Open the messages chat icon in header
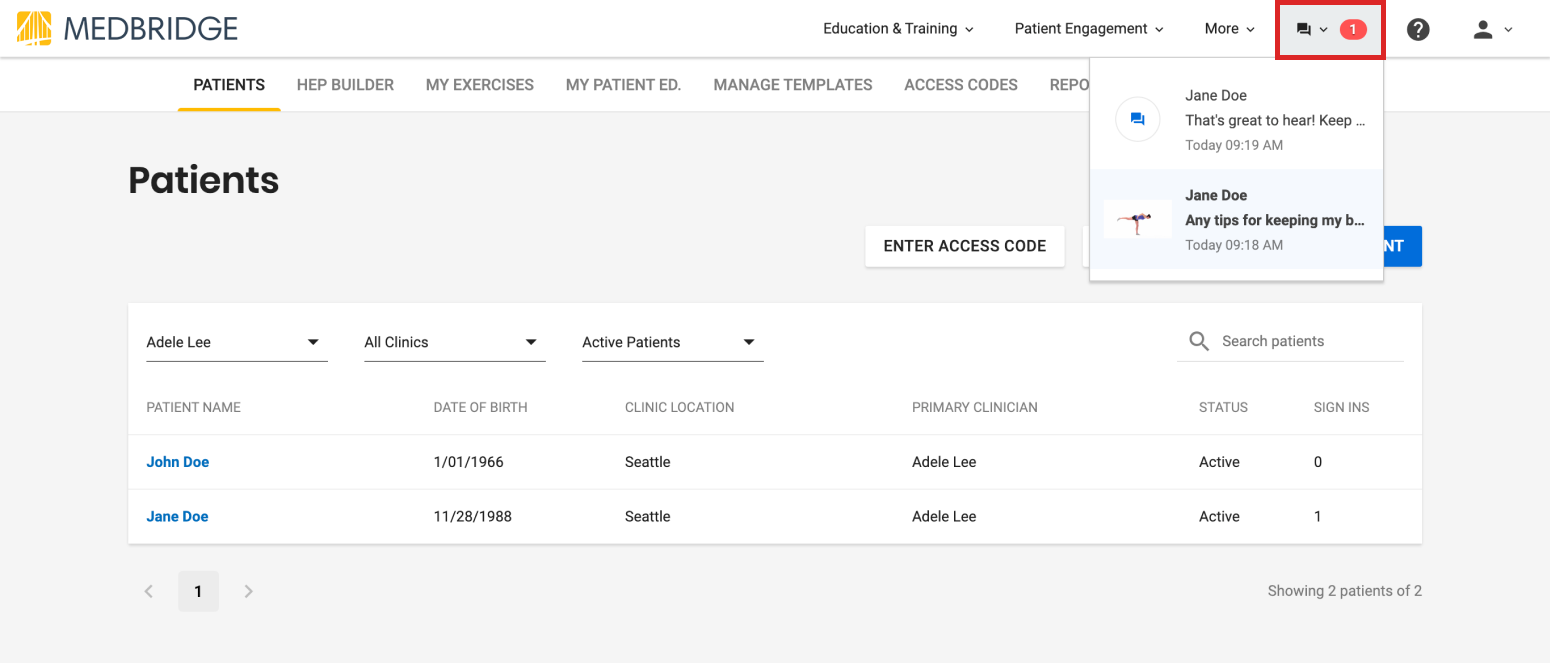The height and width of the screenshot is (663, 1550). [1303, 29]
